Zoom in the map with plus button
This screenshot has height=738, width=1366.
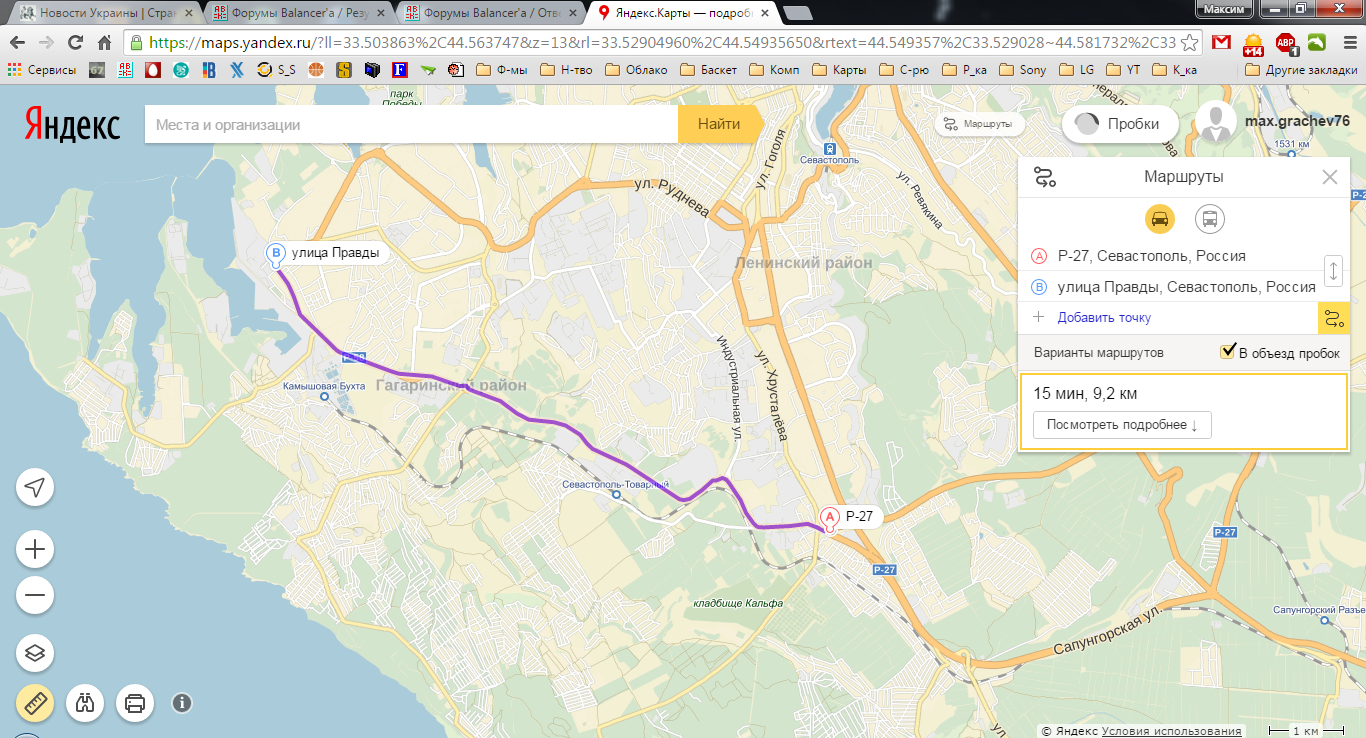pos(35,549)
